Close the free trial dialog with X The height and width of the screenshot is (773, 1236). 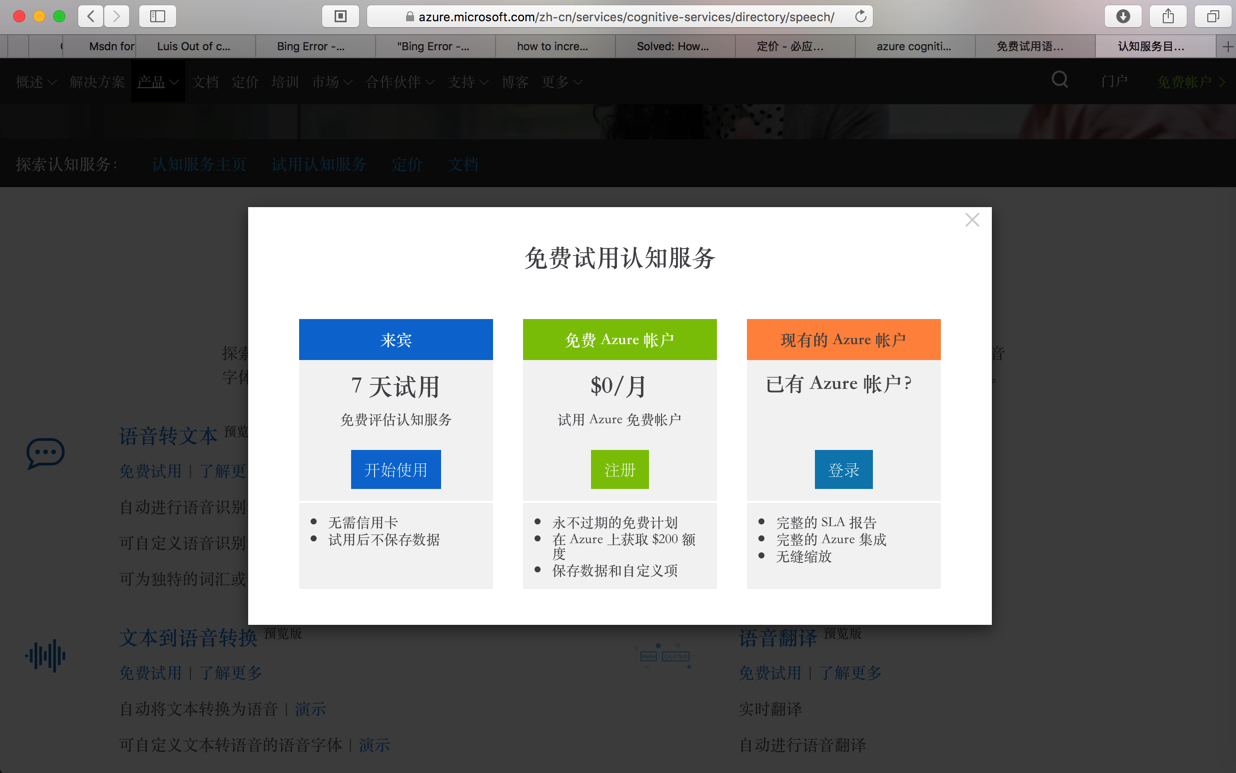point(972,220)
